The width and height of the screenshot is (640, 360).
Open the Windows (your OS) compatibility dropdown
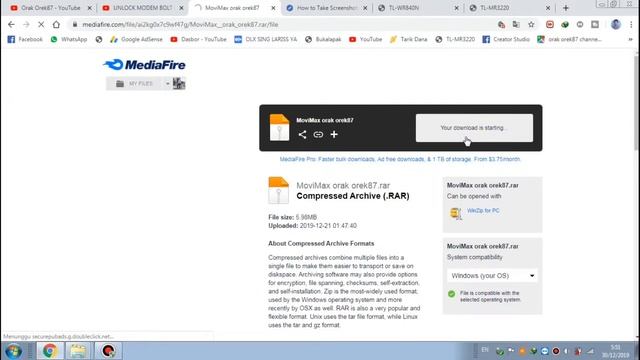pos(492,276)
